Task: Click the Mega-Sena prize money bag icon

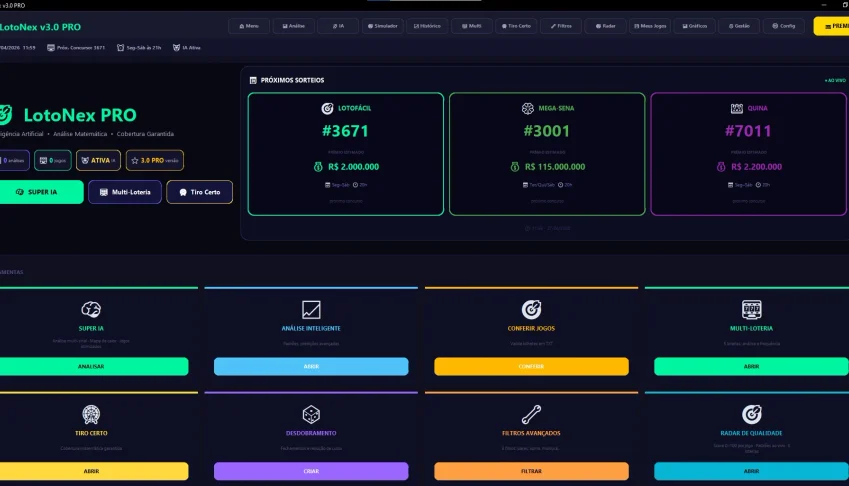Action: 515,167
